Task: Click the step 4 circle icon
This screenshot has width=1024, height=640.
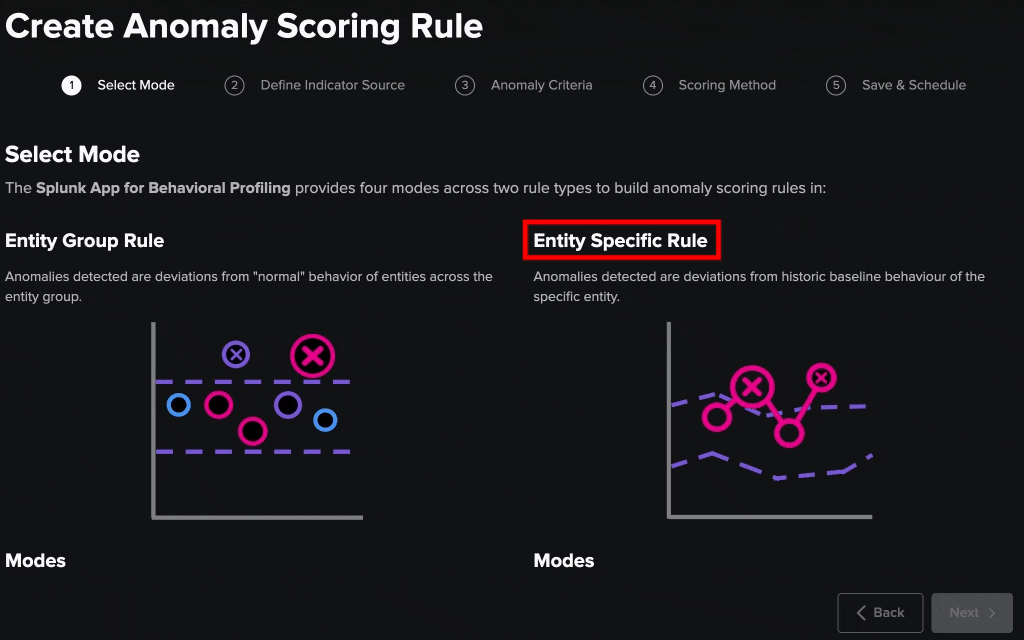Action: [x=652, y=85]
